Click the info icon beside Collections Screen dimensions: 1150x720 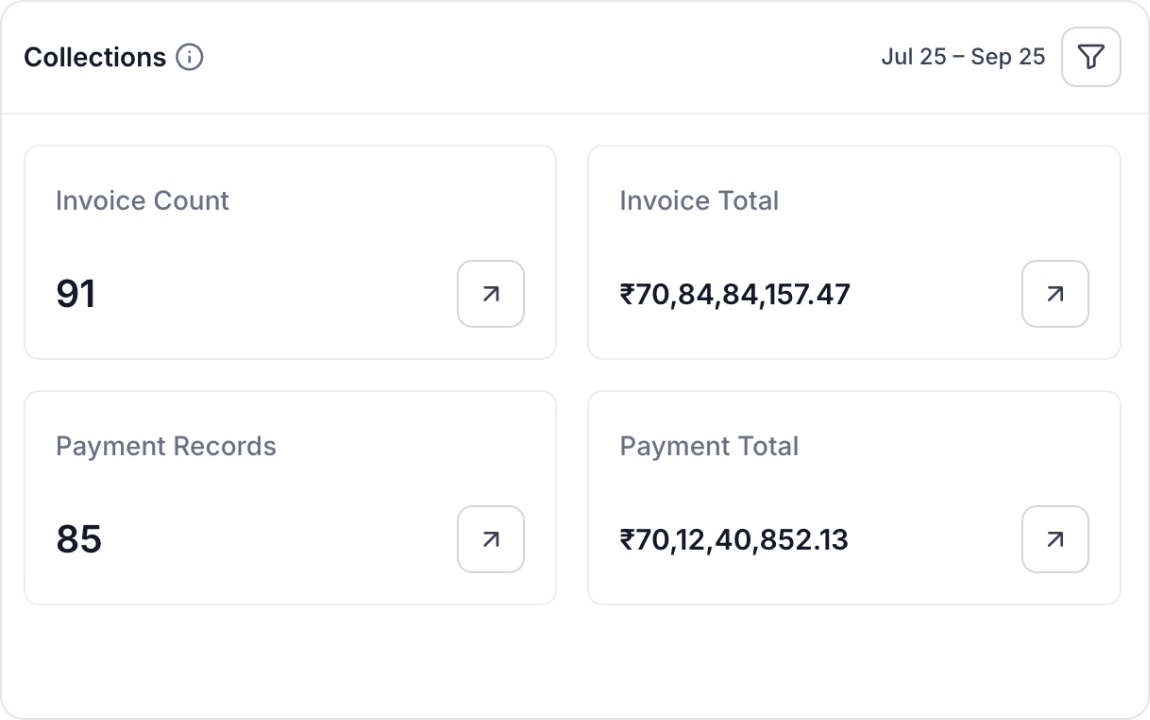[x=191, y=57]
